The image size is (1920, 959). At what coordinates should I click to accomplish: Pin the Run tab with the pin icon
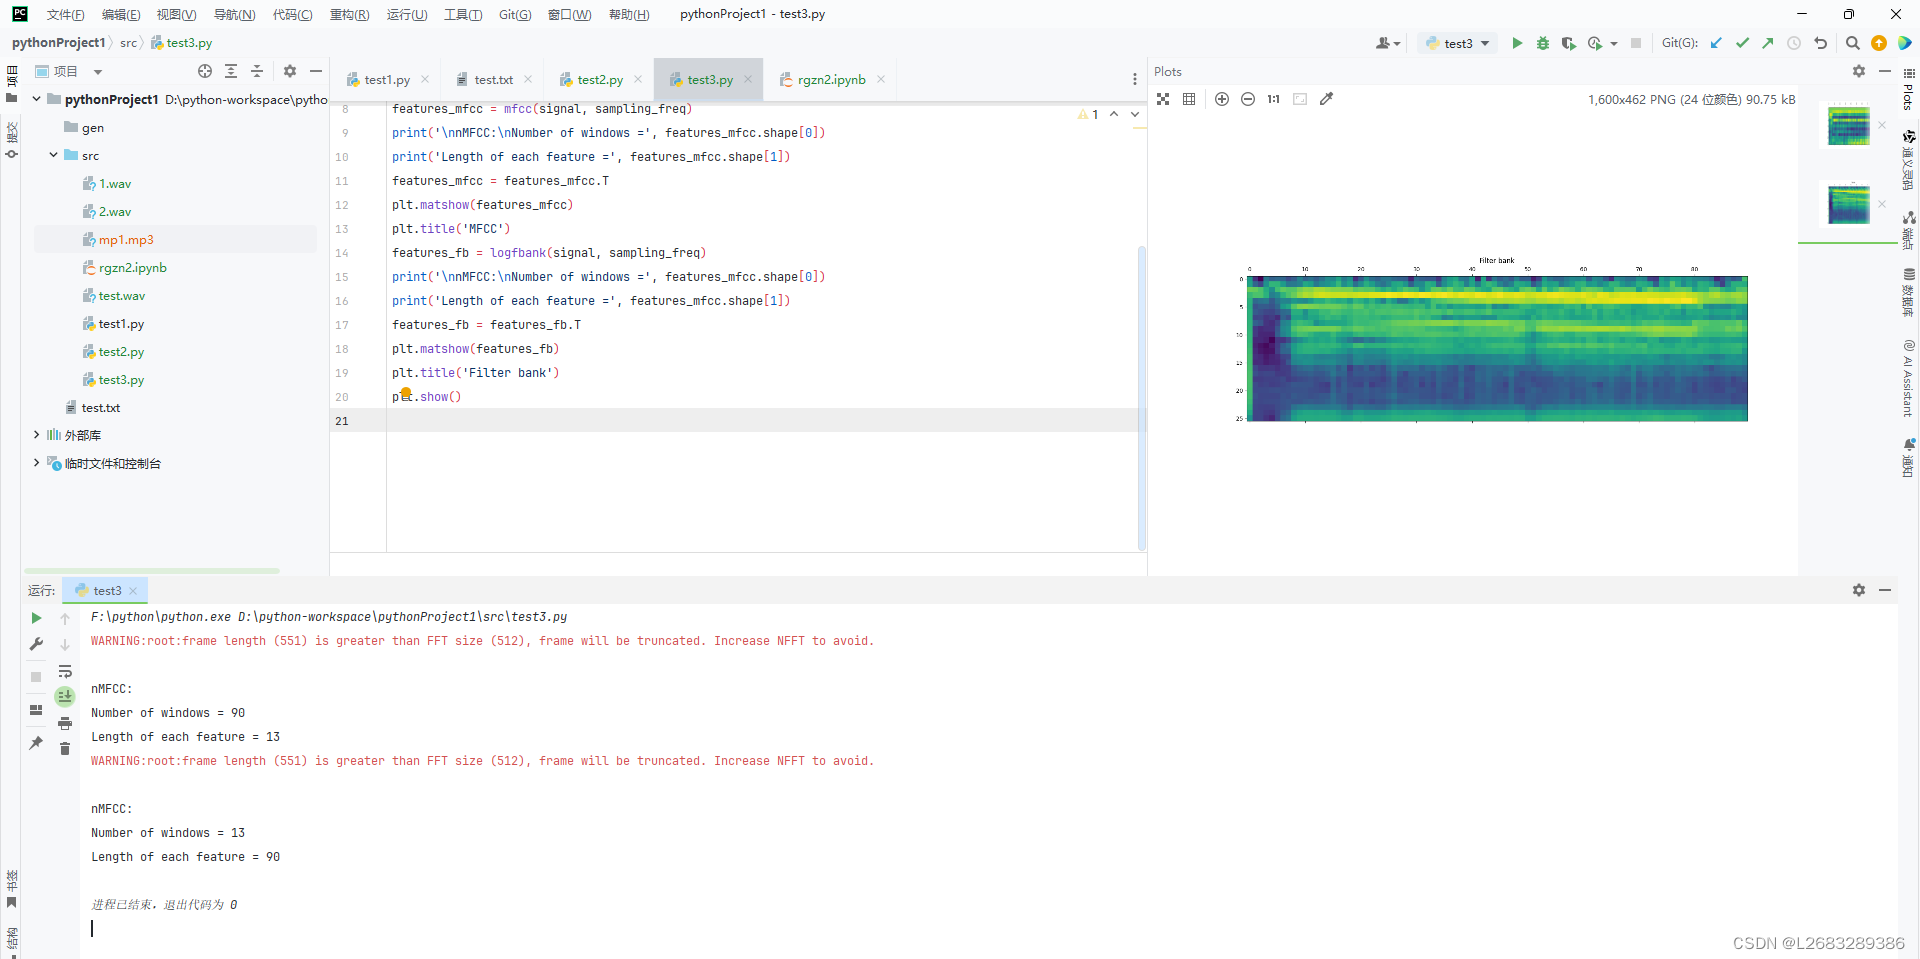[x=36, y=742]
